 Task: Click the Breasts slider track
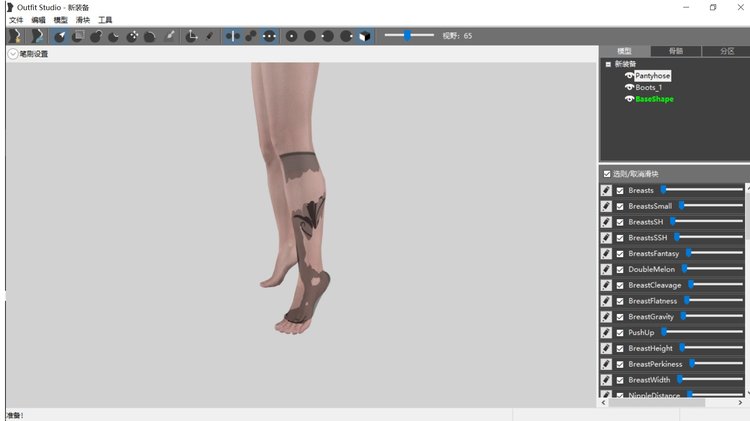click(702, 190)
